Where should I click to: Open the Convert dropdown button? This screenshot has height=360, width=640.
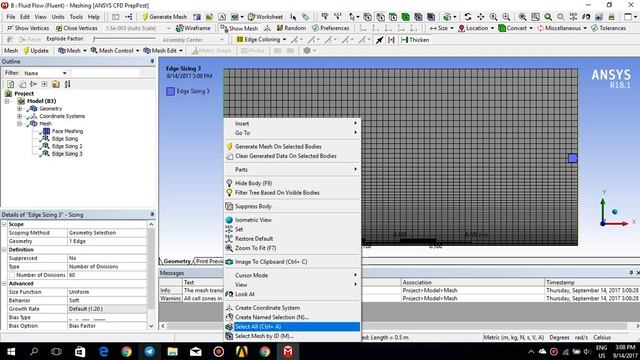516,28
